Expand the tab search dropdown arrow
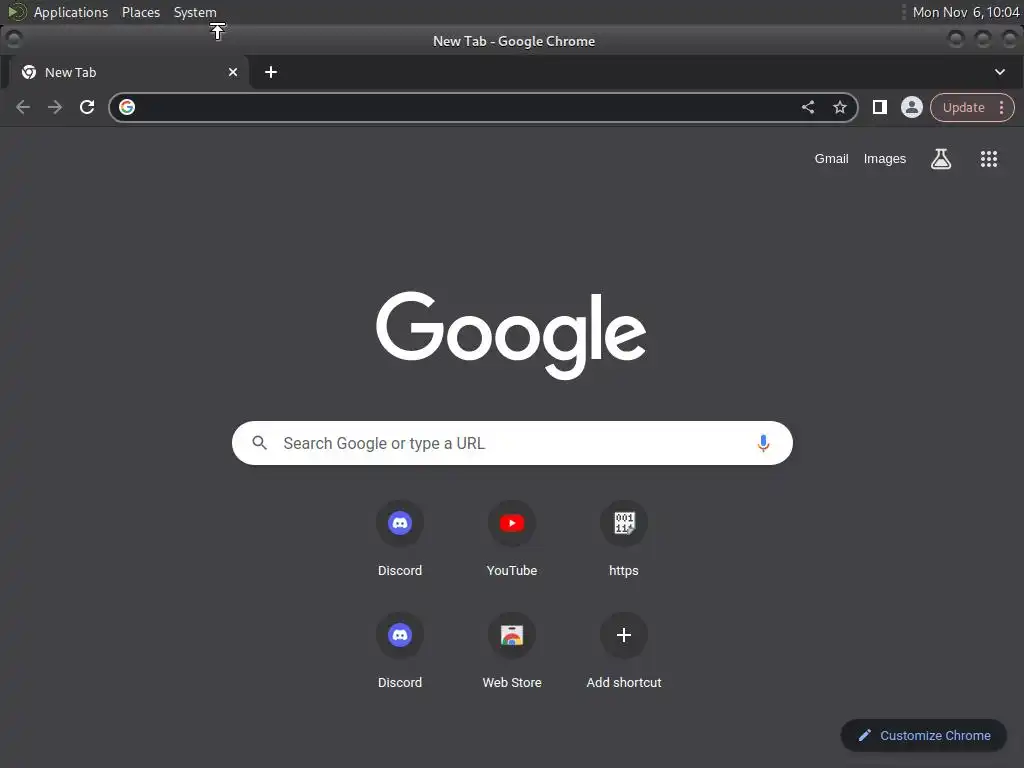The image size is (1024, 768). (x=1000, y=72)
